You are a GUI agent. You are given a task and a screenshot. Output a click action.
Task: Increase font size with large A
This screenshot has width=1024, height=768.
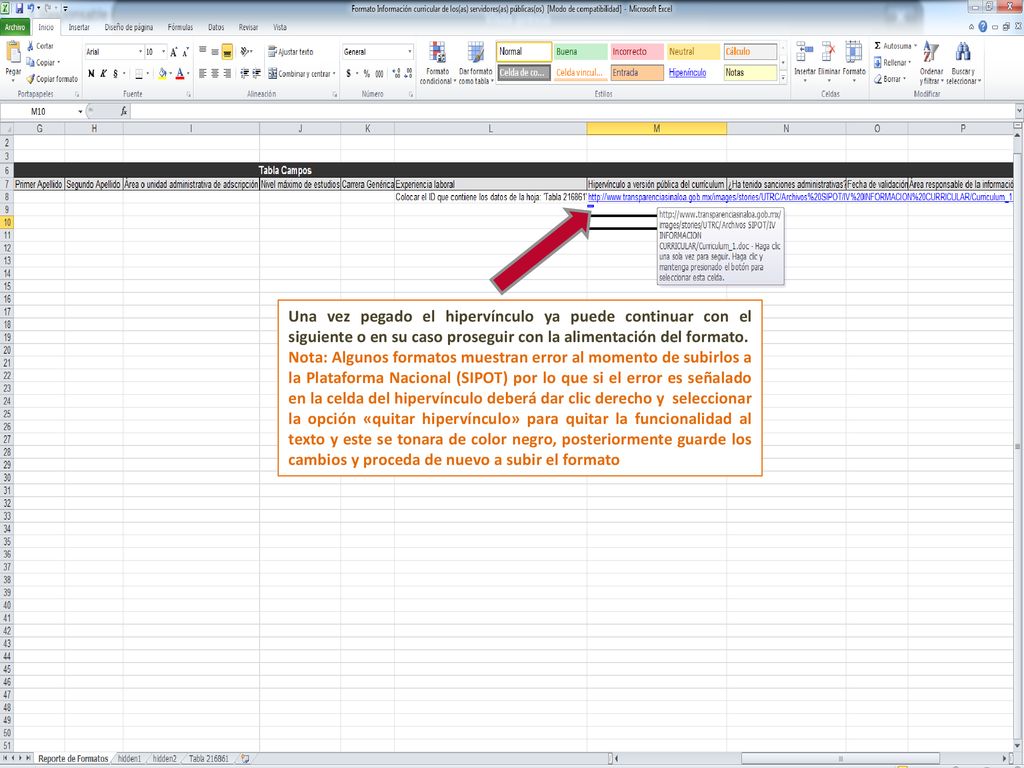[174, 52]
